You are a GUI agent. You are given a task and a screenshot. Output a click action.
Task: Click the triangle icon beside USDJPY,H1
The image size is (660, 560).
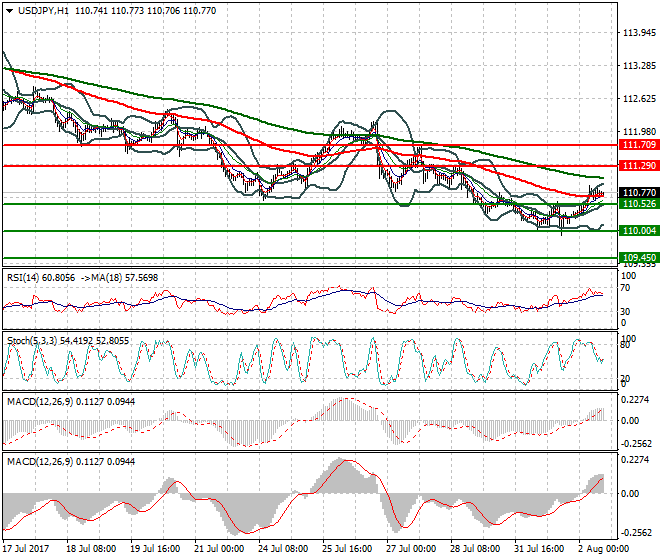click(x=9, y=11)
